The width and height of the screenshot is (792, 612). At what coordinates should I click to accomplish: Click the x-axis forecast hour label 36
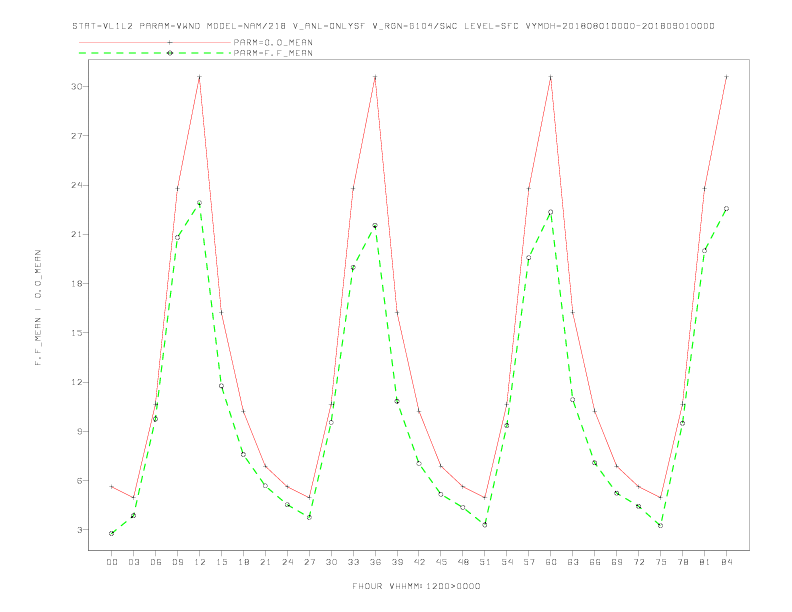point(375,562)
